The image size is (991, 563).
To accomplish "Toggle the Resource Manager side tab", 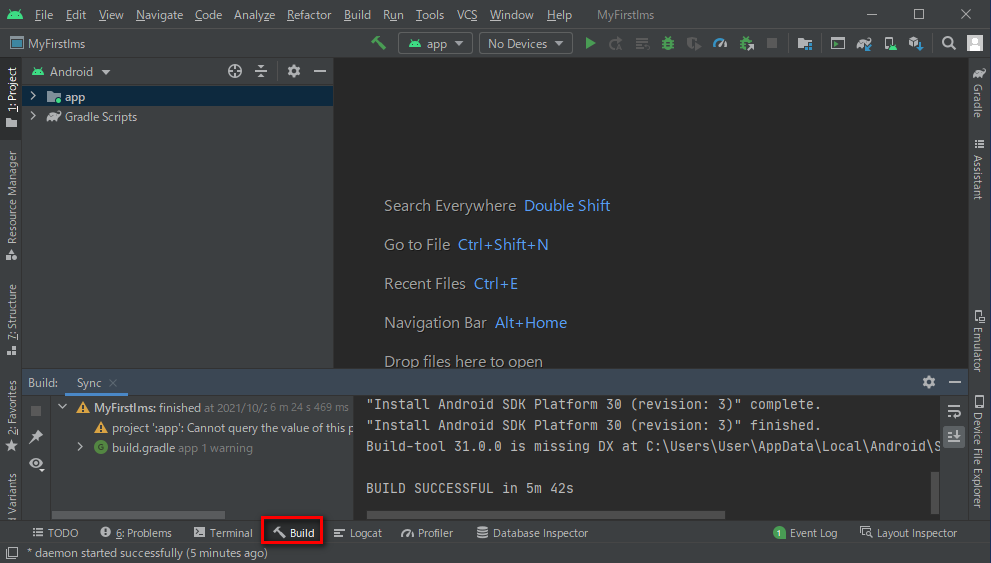I will click(x=11, y=205).
